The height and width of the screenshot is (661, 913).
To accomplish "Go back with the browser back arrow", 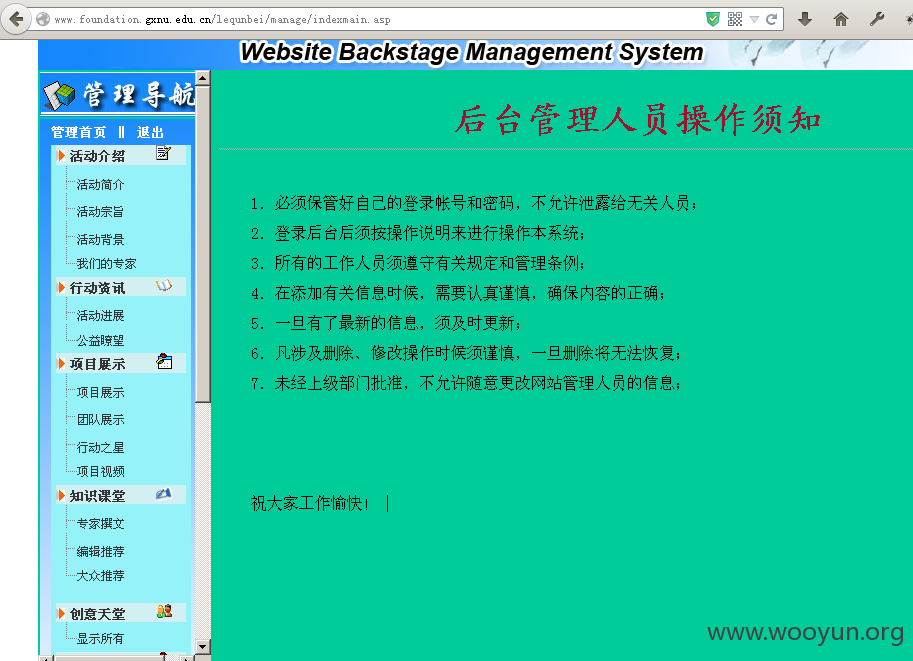I will coord(16,19).
